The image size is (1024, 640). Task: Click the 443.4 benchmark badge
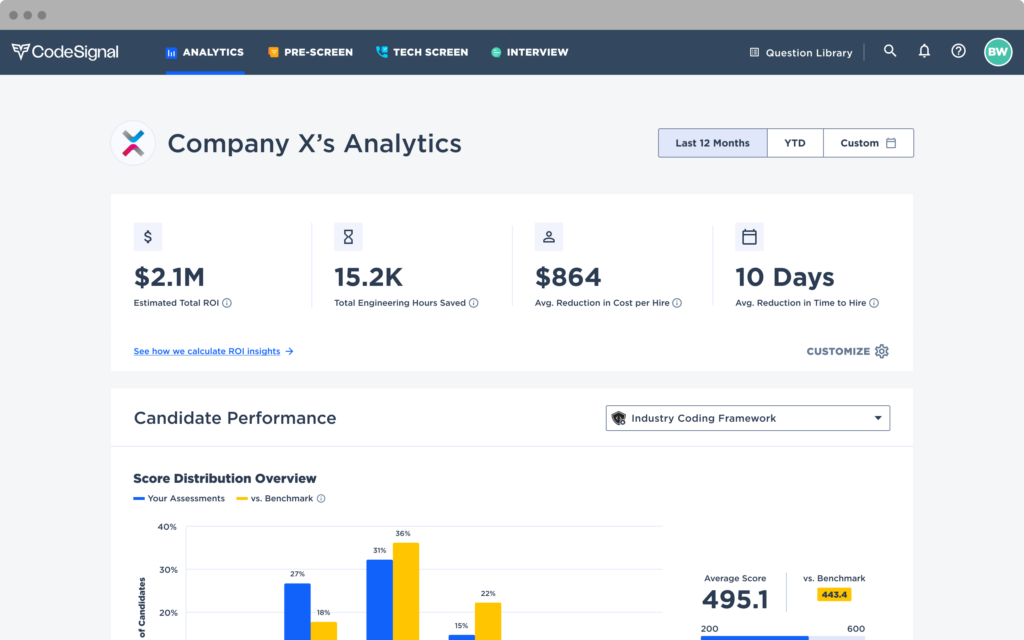(x=834, y=594)
